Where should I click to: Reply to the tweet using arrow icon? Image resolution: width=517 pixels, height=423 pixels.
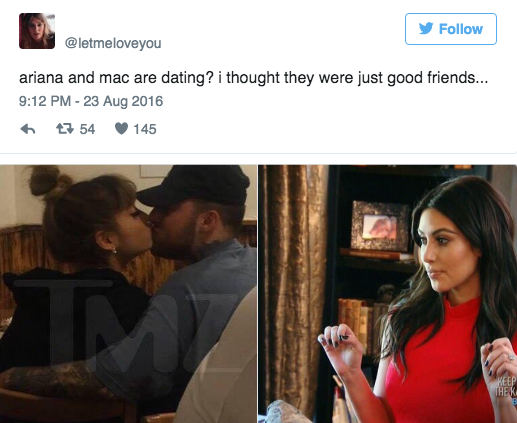click(x=28, y=129)
